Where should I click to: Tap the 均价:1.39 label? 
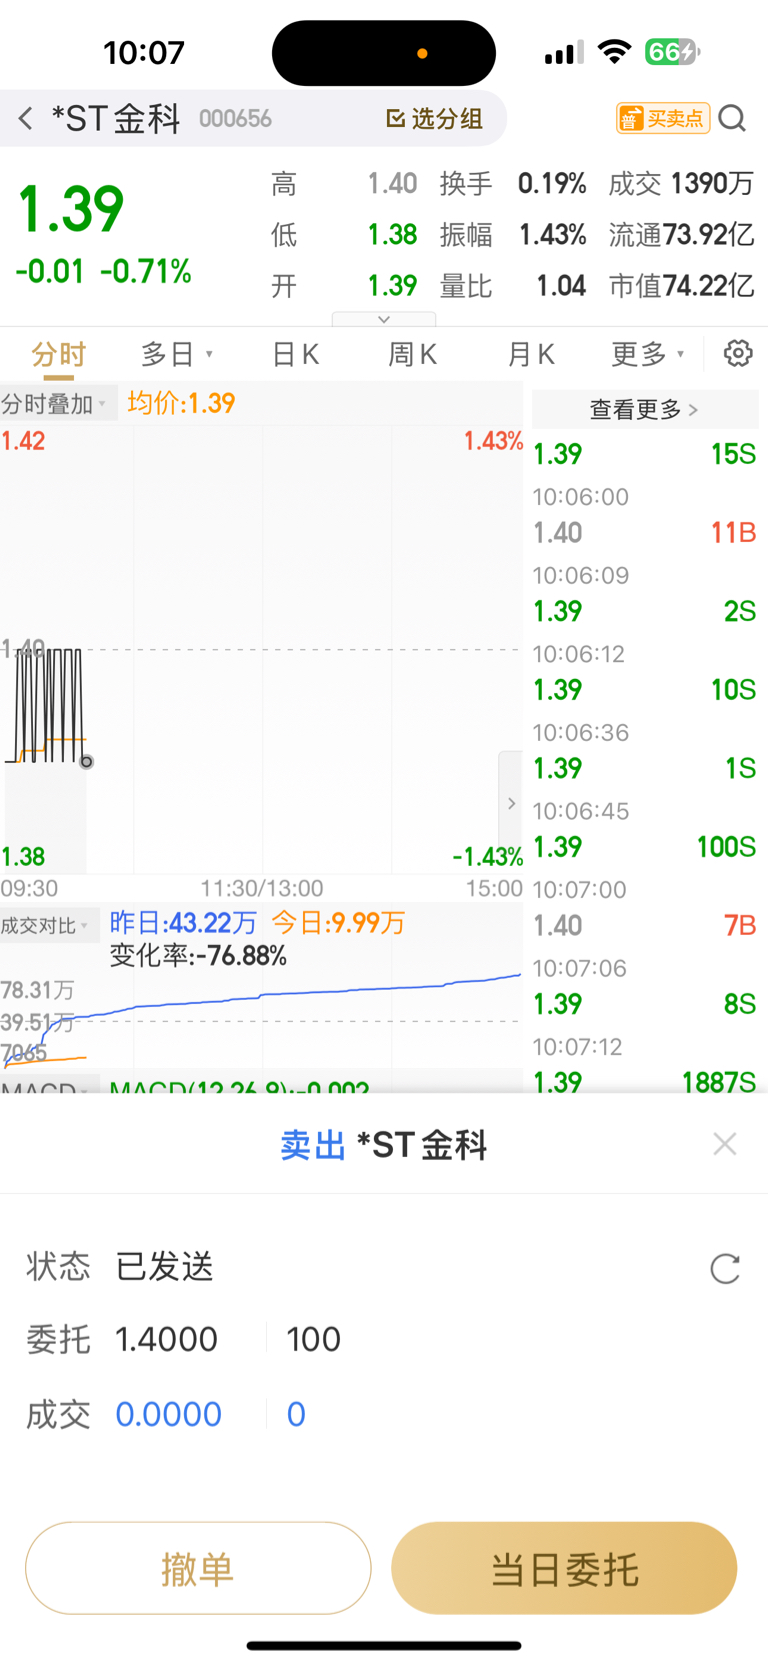181,403
